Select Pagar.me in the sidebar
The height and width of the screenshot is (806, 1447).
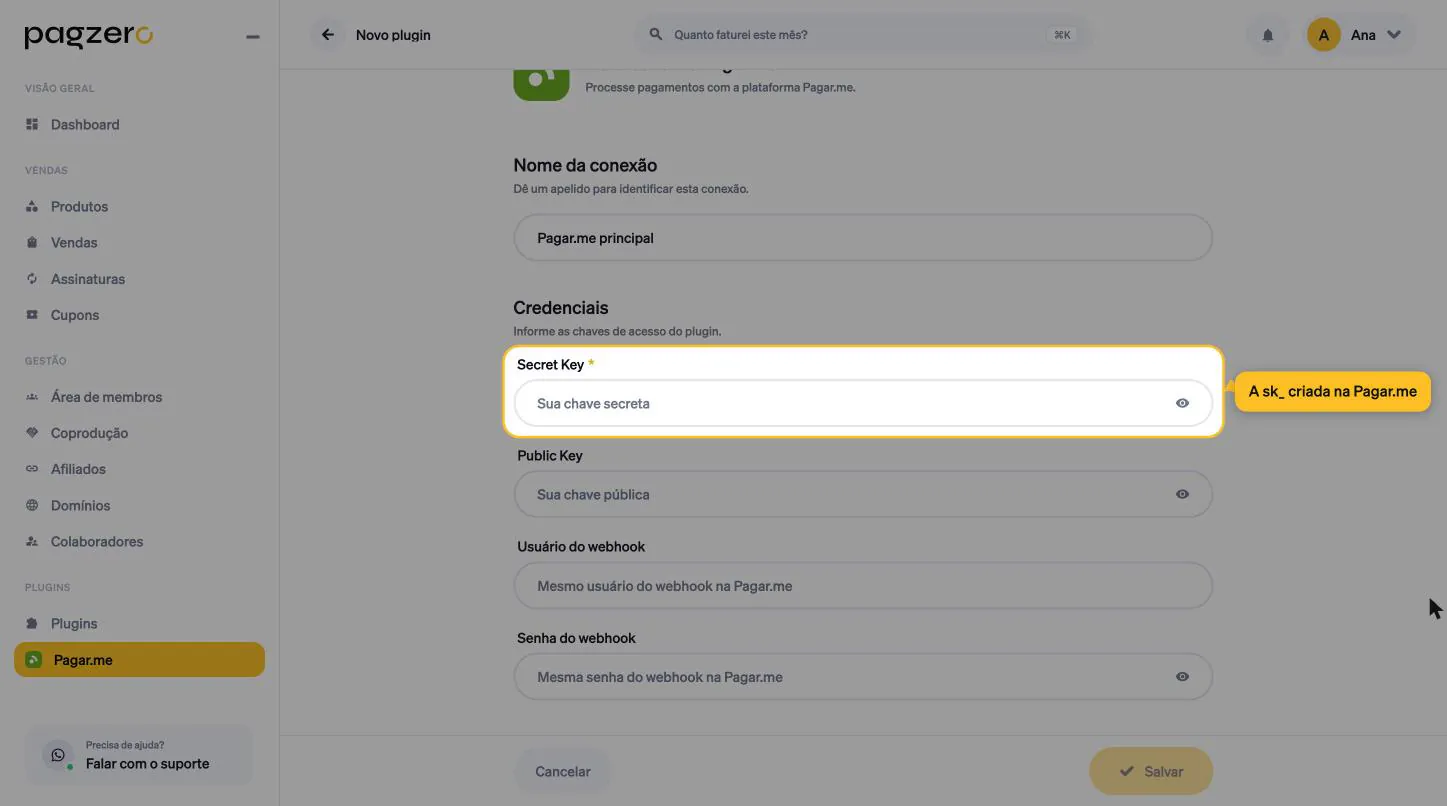139,660
